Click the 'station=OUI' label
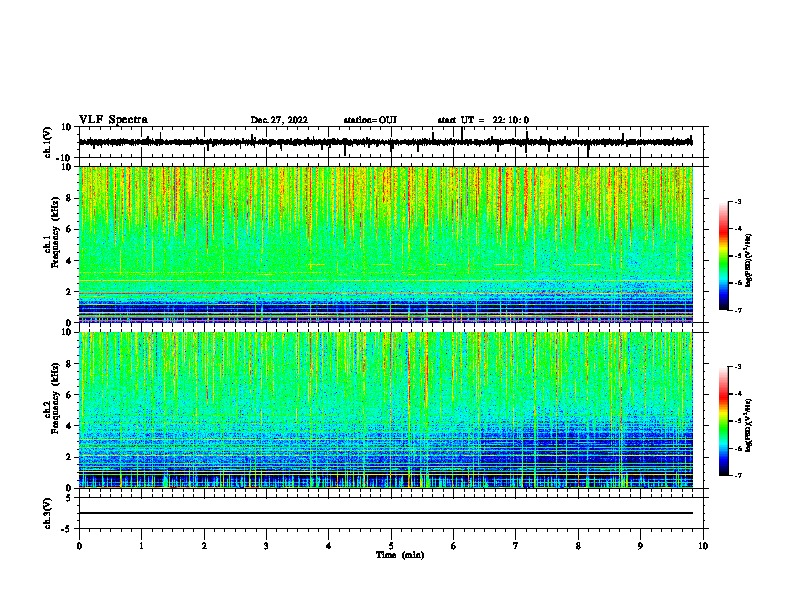The width and height of the screenshot is (792, 612). tap(370, 120)
